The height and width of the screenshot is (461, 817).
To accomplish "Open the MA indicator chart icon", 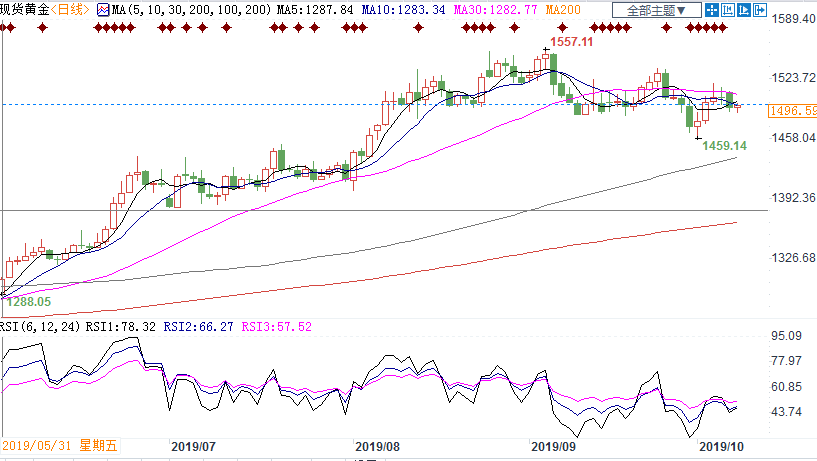I will click(103, 10).
